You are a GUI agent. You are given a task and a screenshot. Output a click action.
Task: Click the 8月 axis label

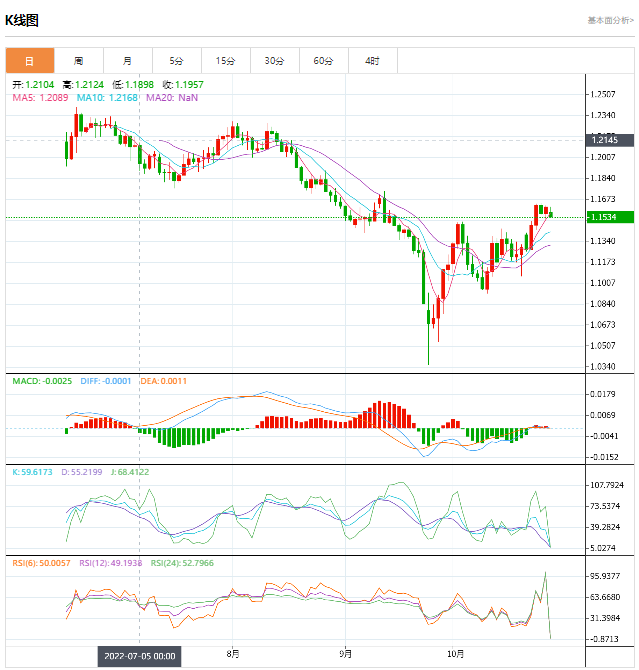pyautogui.click(x=233, y=654)
